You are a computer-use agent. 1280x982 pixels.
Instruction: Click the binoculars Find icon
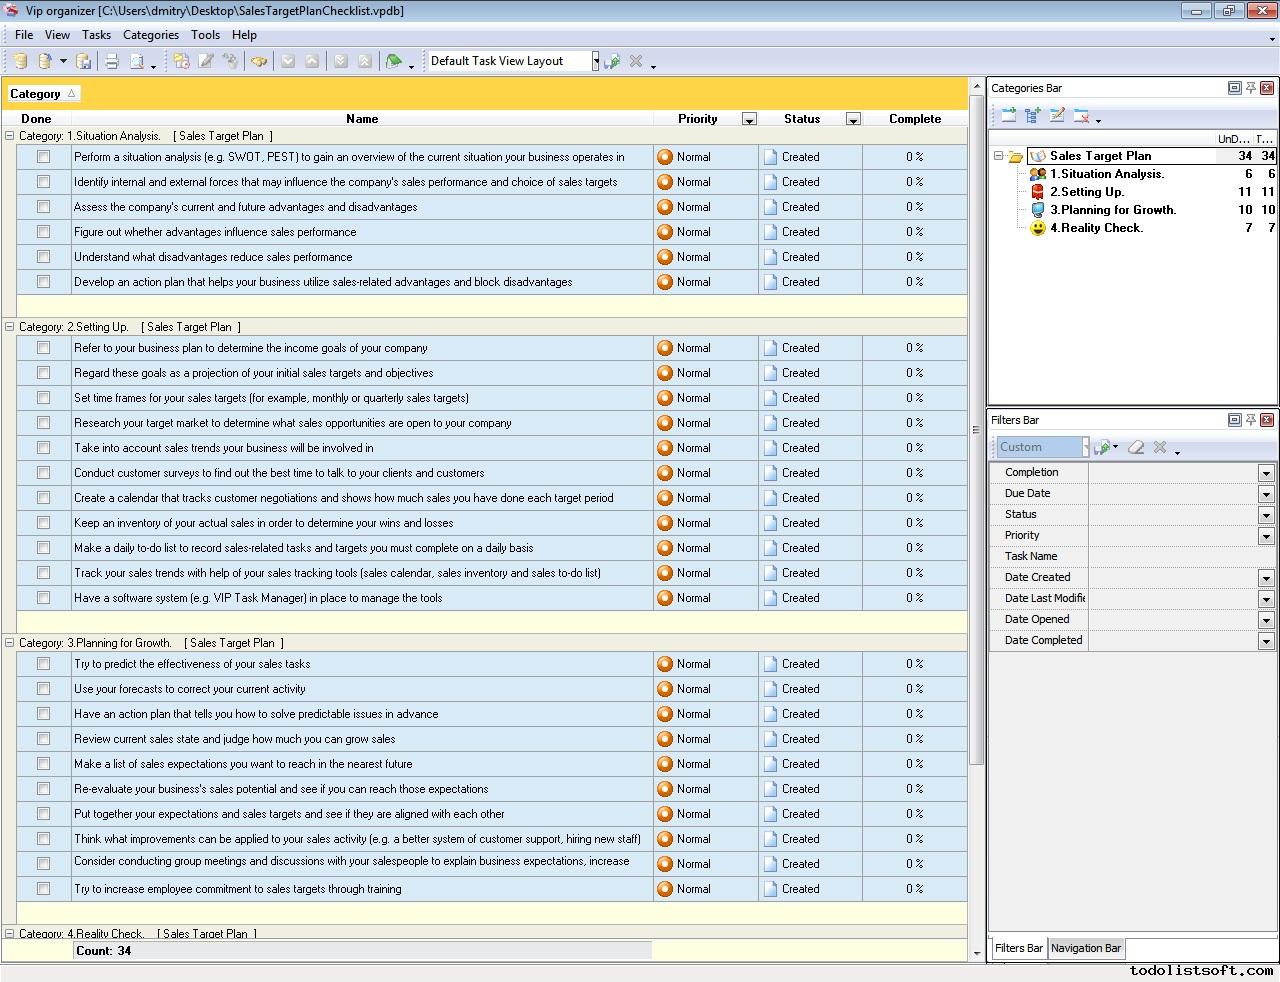(x=259, y=62)
